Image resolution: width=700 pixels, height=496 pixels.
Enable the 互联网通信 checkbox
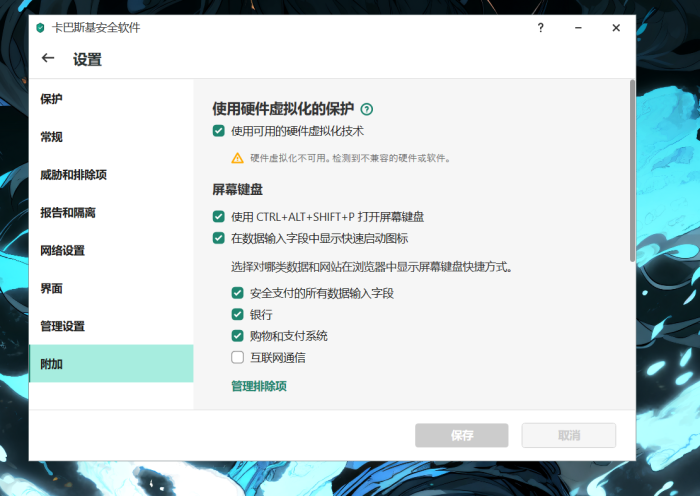point(238,357)
